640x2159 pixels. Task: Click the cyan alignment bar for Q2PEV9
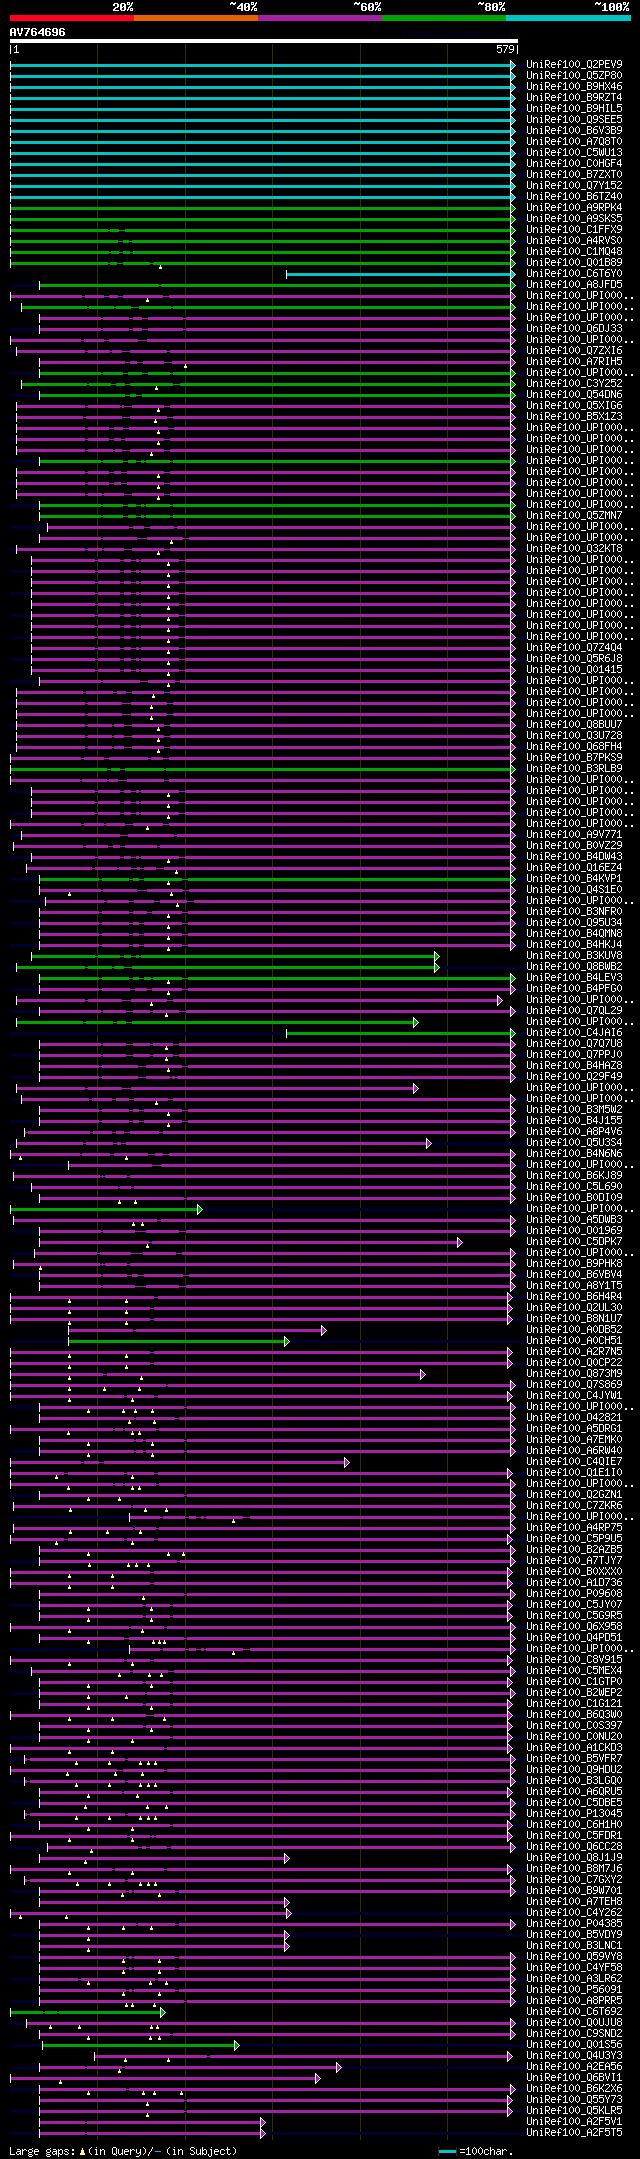click(263, 64)
